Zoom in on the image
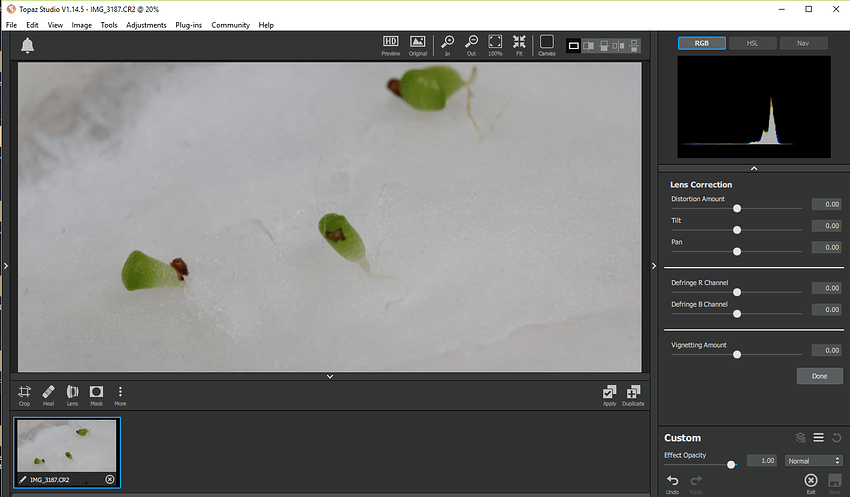Image resolution: width=850 pixels, height=497 pixels. point(447,44)
